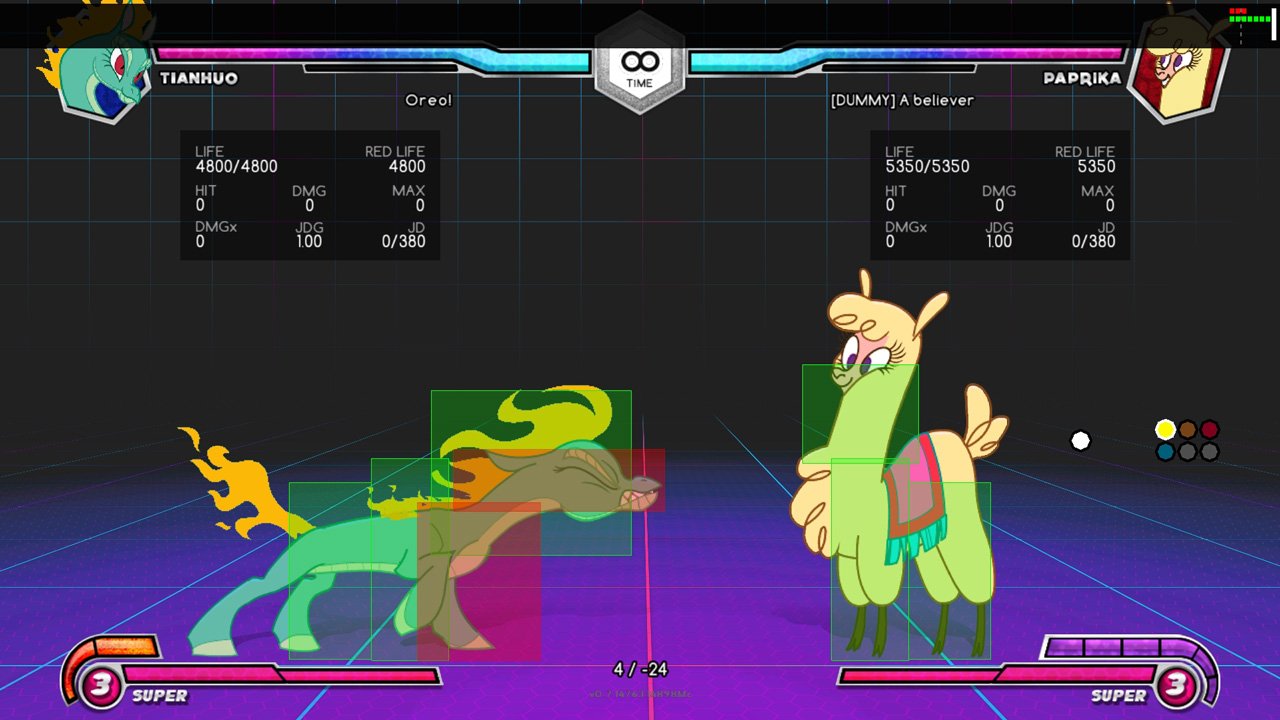Screen dimensions: 1280x720
Task: Click the SUPER label under Paprika's meter
Action: click(x=1118, y=696)
